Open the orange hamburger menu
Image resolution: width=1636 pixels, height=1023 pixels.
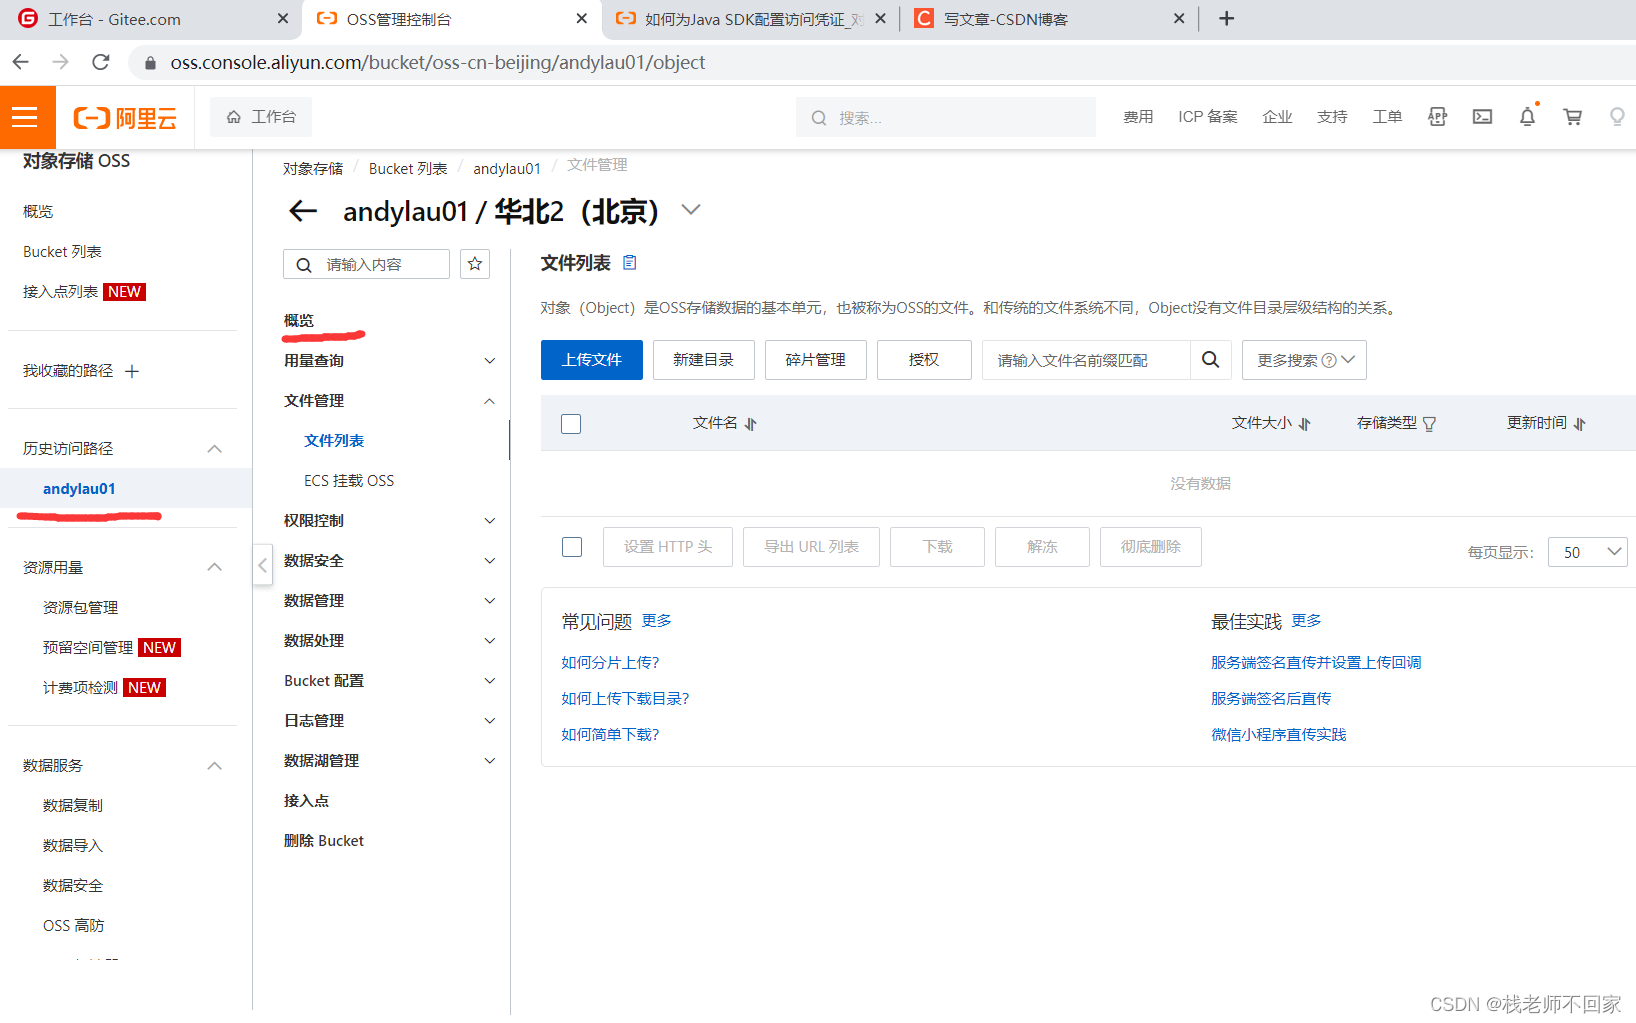(x=25, y=117)
